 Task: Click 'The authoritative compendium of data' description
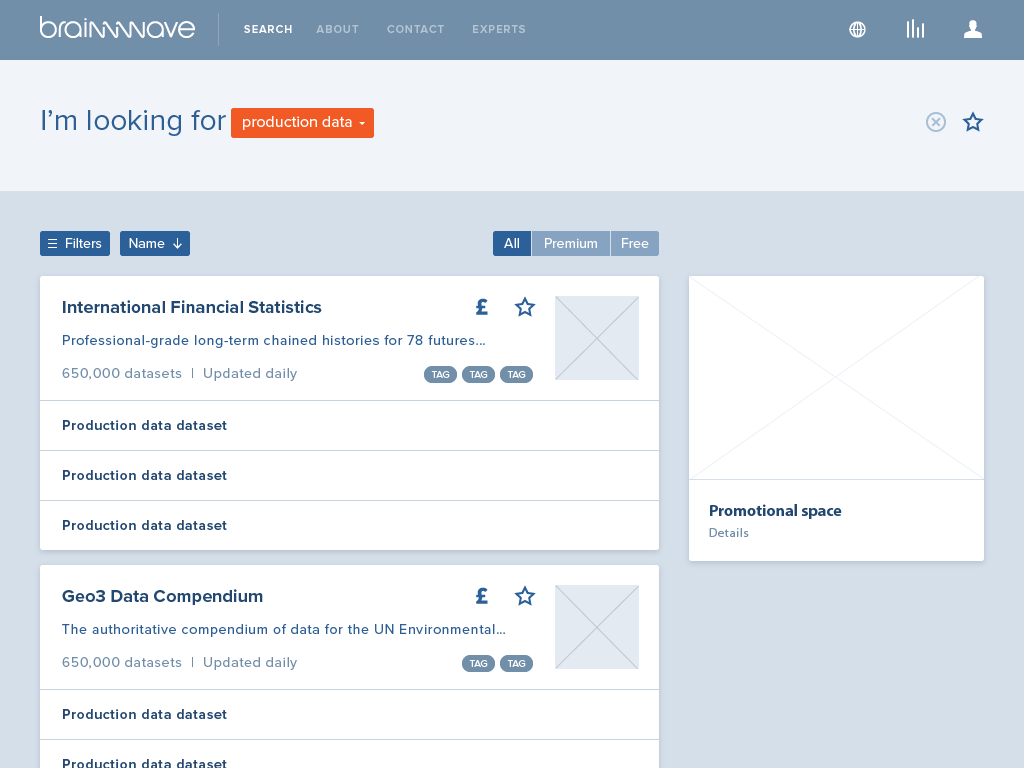click(x=283, y=629)
